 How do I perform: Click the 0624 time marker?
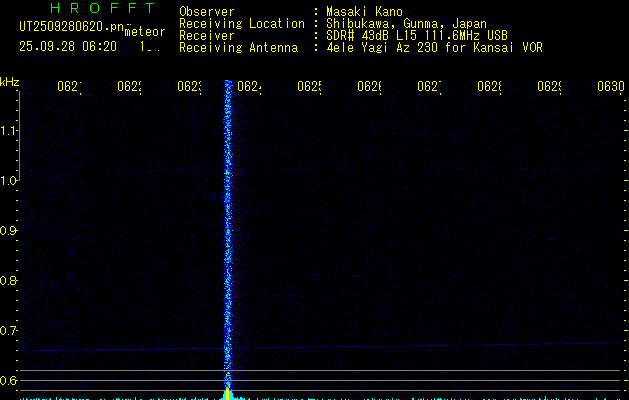click(x=249, y=87)
